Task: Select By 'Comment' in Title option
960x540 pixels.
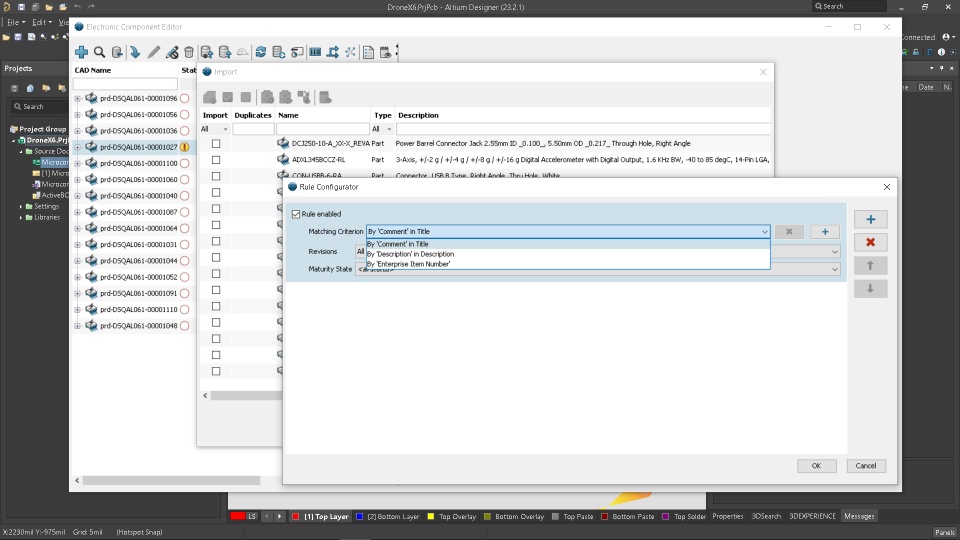Action: click(568, 244)
